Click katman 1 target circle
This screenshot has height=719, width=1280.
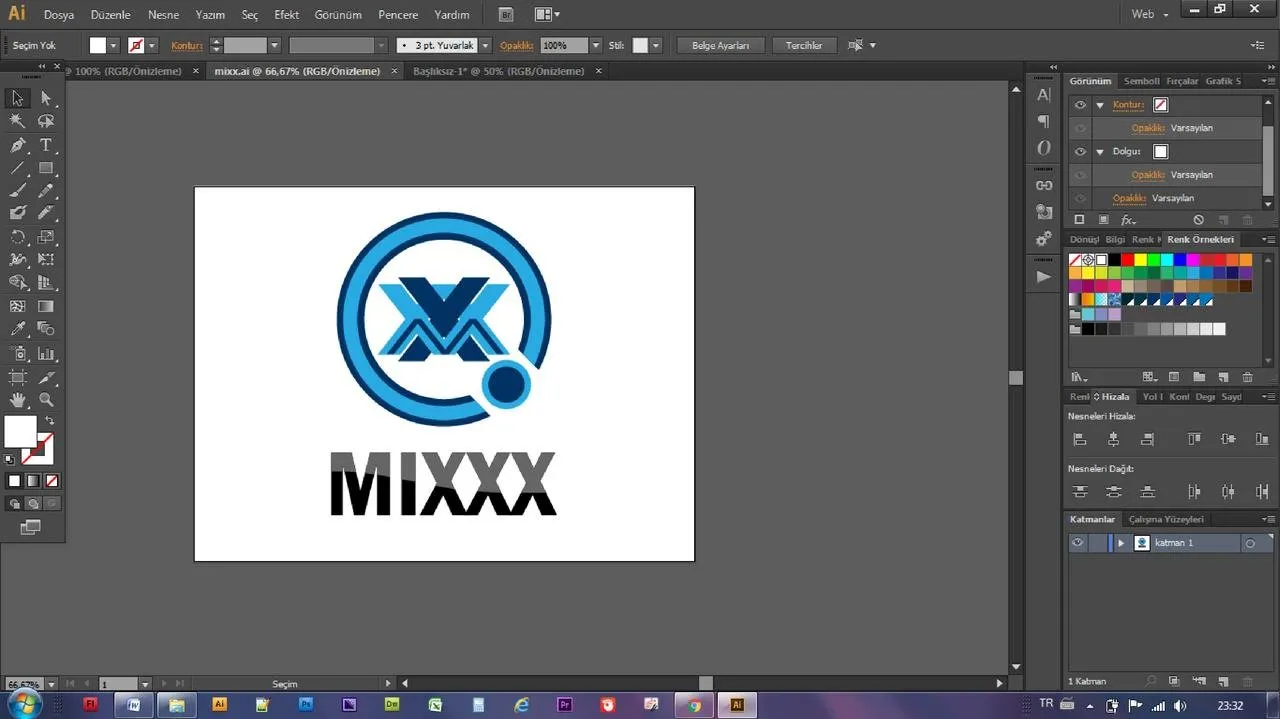(x=1249, y=543)
